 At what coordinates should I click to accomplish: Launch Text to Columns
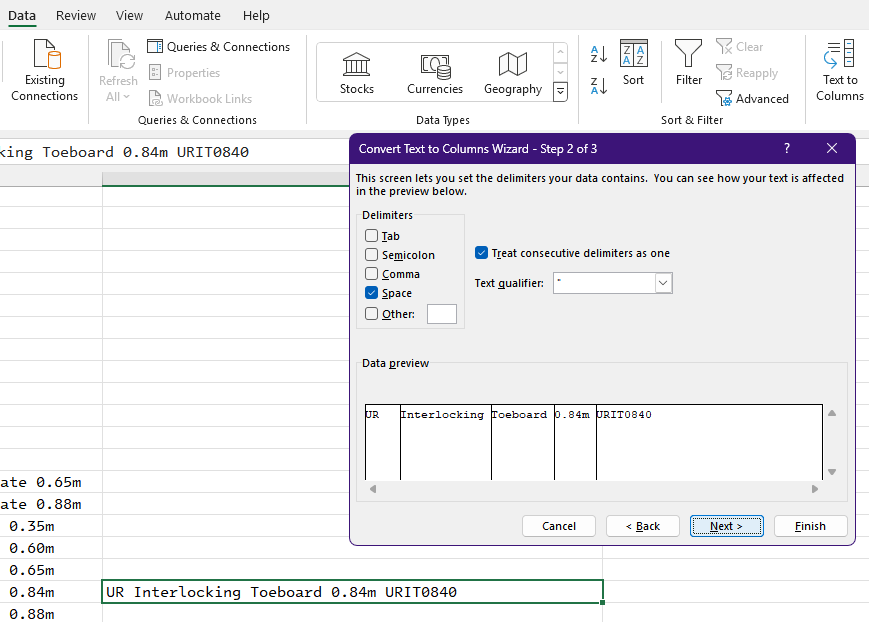pyautogui.click(x=840, y=70)
